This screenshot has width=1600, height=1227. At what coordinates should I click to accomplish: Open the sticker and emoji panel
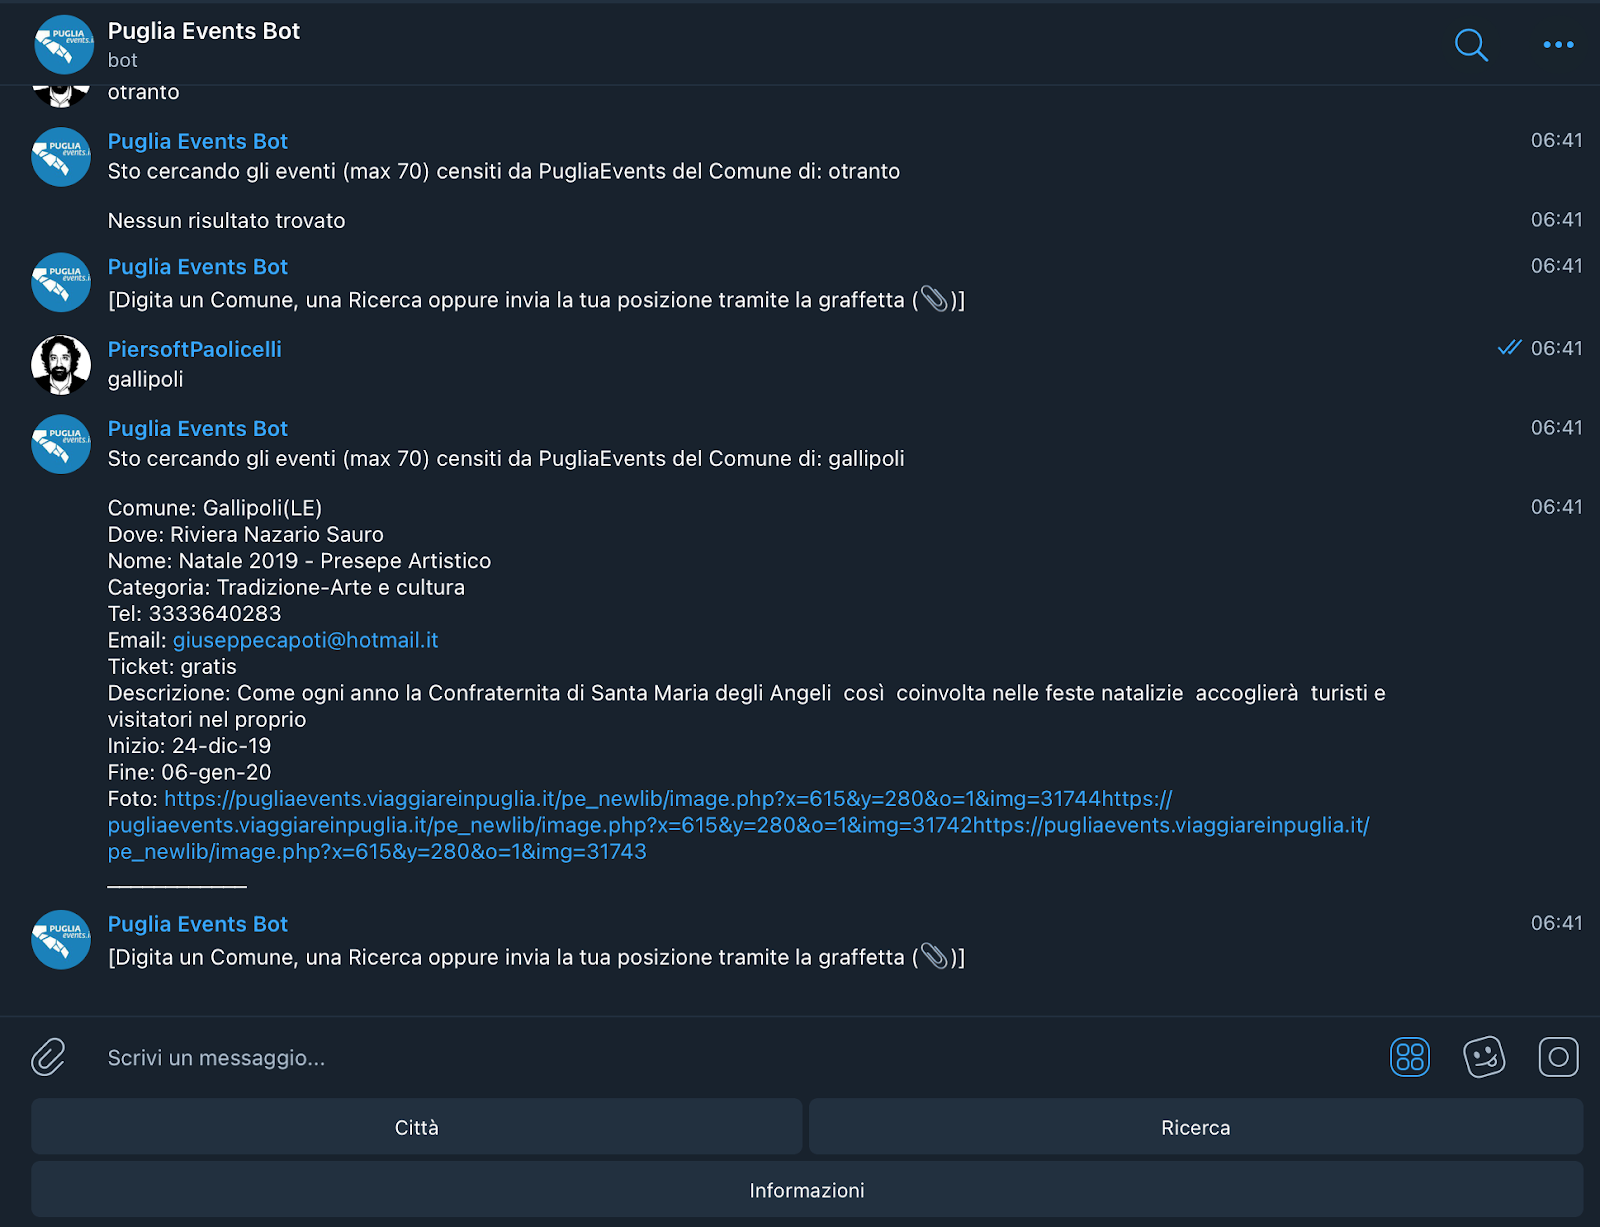tap(1484, 1057)
